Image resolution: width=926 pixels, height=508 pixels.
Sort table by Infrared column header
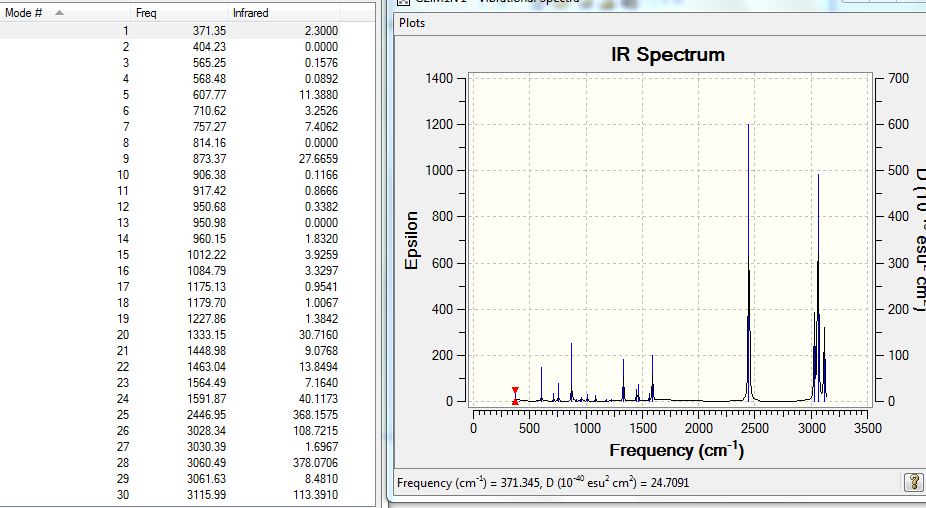[283, 12]
